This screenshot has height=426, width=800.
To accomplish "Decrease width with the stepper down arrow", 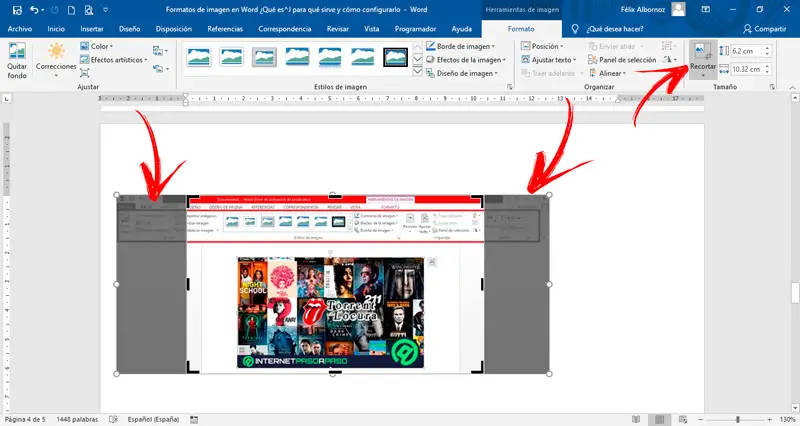I will click(767, 72).
